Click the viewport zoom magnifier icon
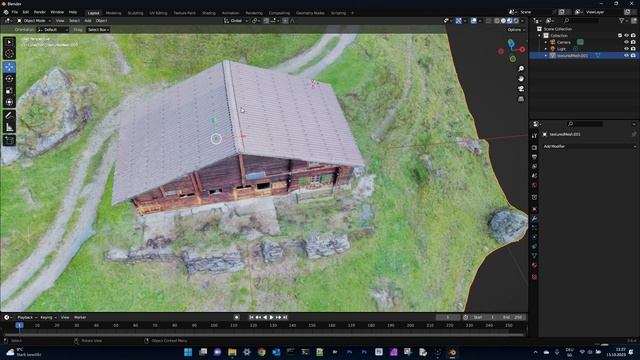 point(521,69)
